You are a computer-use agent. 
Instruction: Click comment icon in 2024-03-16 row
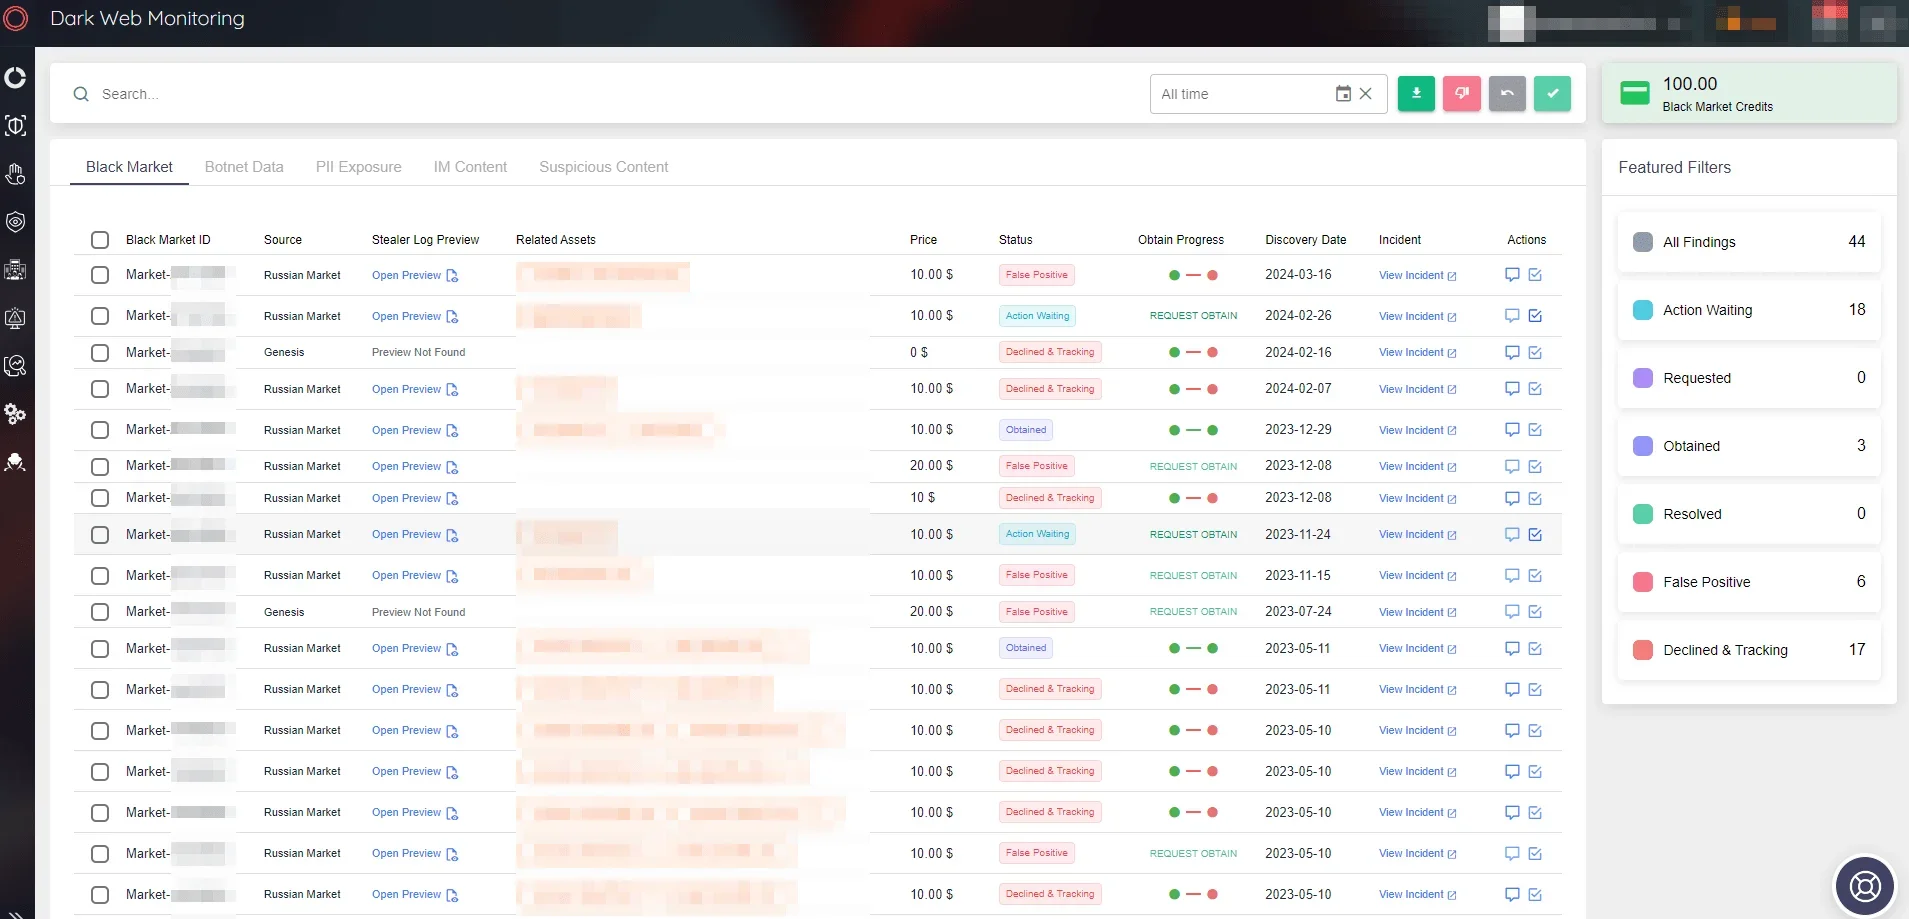click(1512, 275)
